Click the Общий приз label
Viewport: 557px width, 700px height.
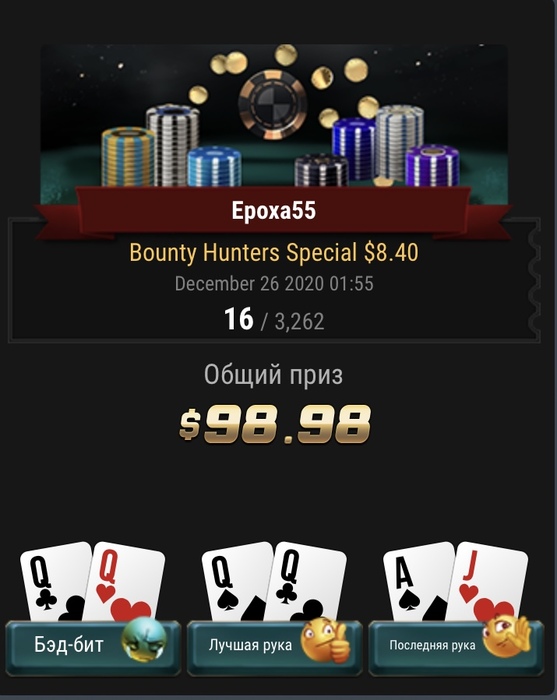pyautogui.click(x=274, y=375)
